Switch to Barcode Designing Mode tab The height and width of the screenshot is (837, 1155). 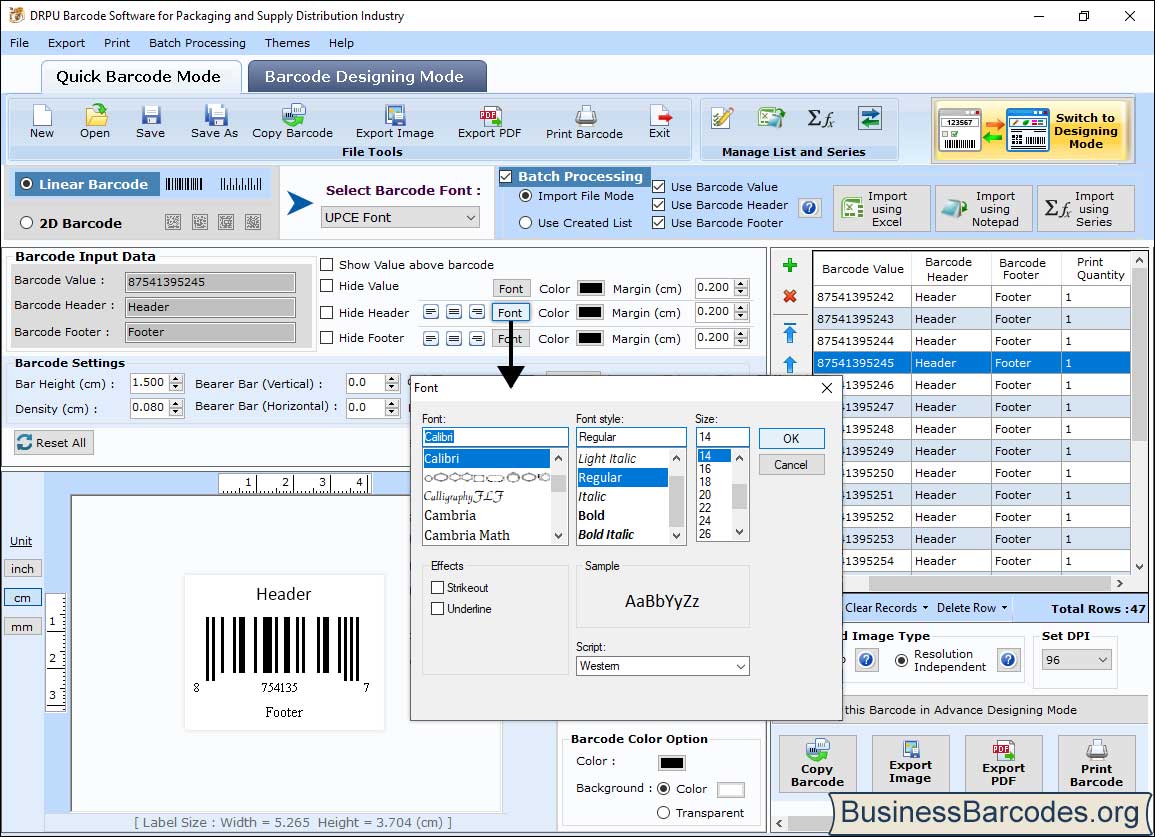point(367,77)
